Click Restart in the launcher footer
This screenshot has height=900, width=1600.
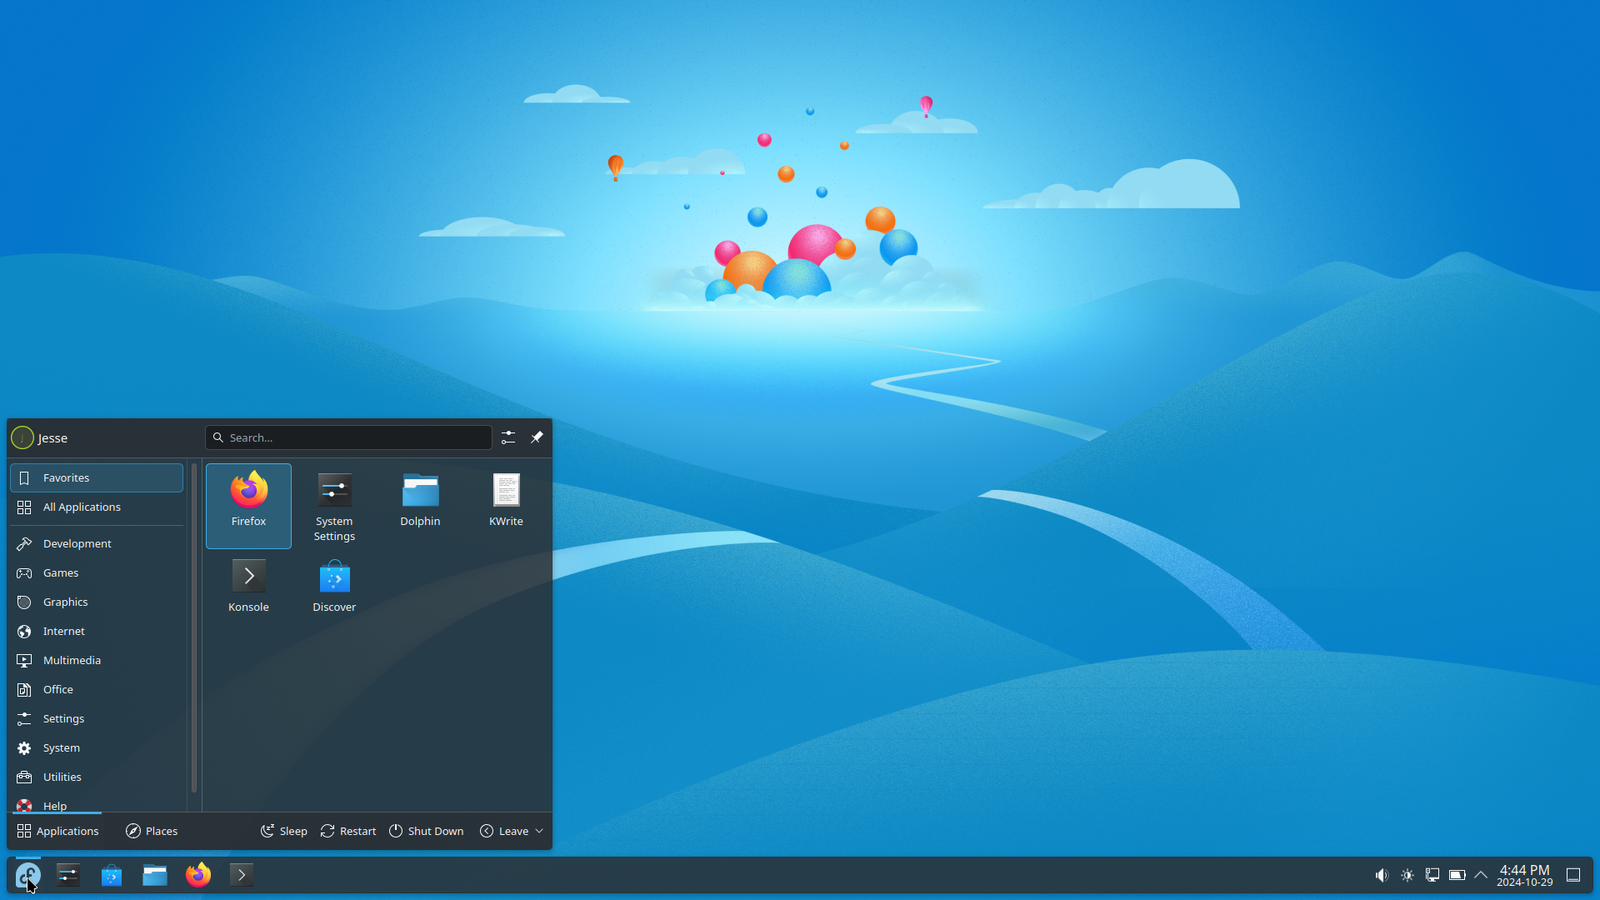[347, 830]
